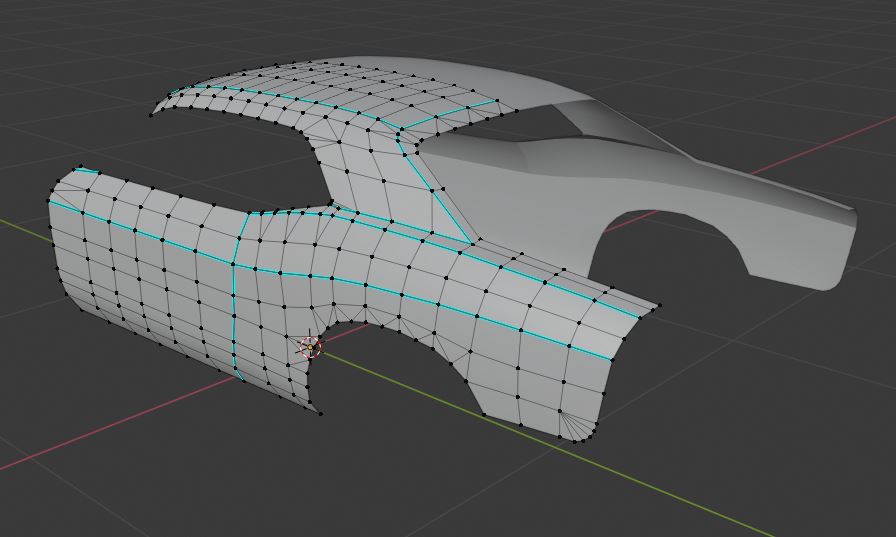
Task: Select the triangle-fan center vertex on the bumper corner
Action: point(560,411)
